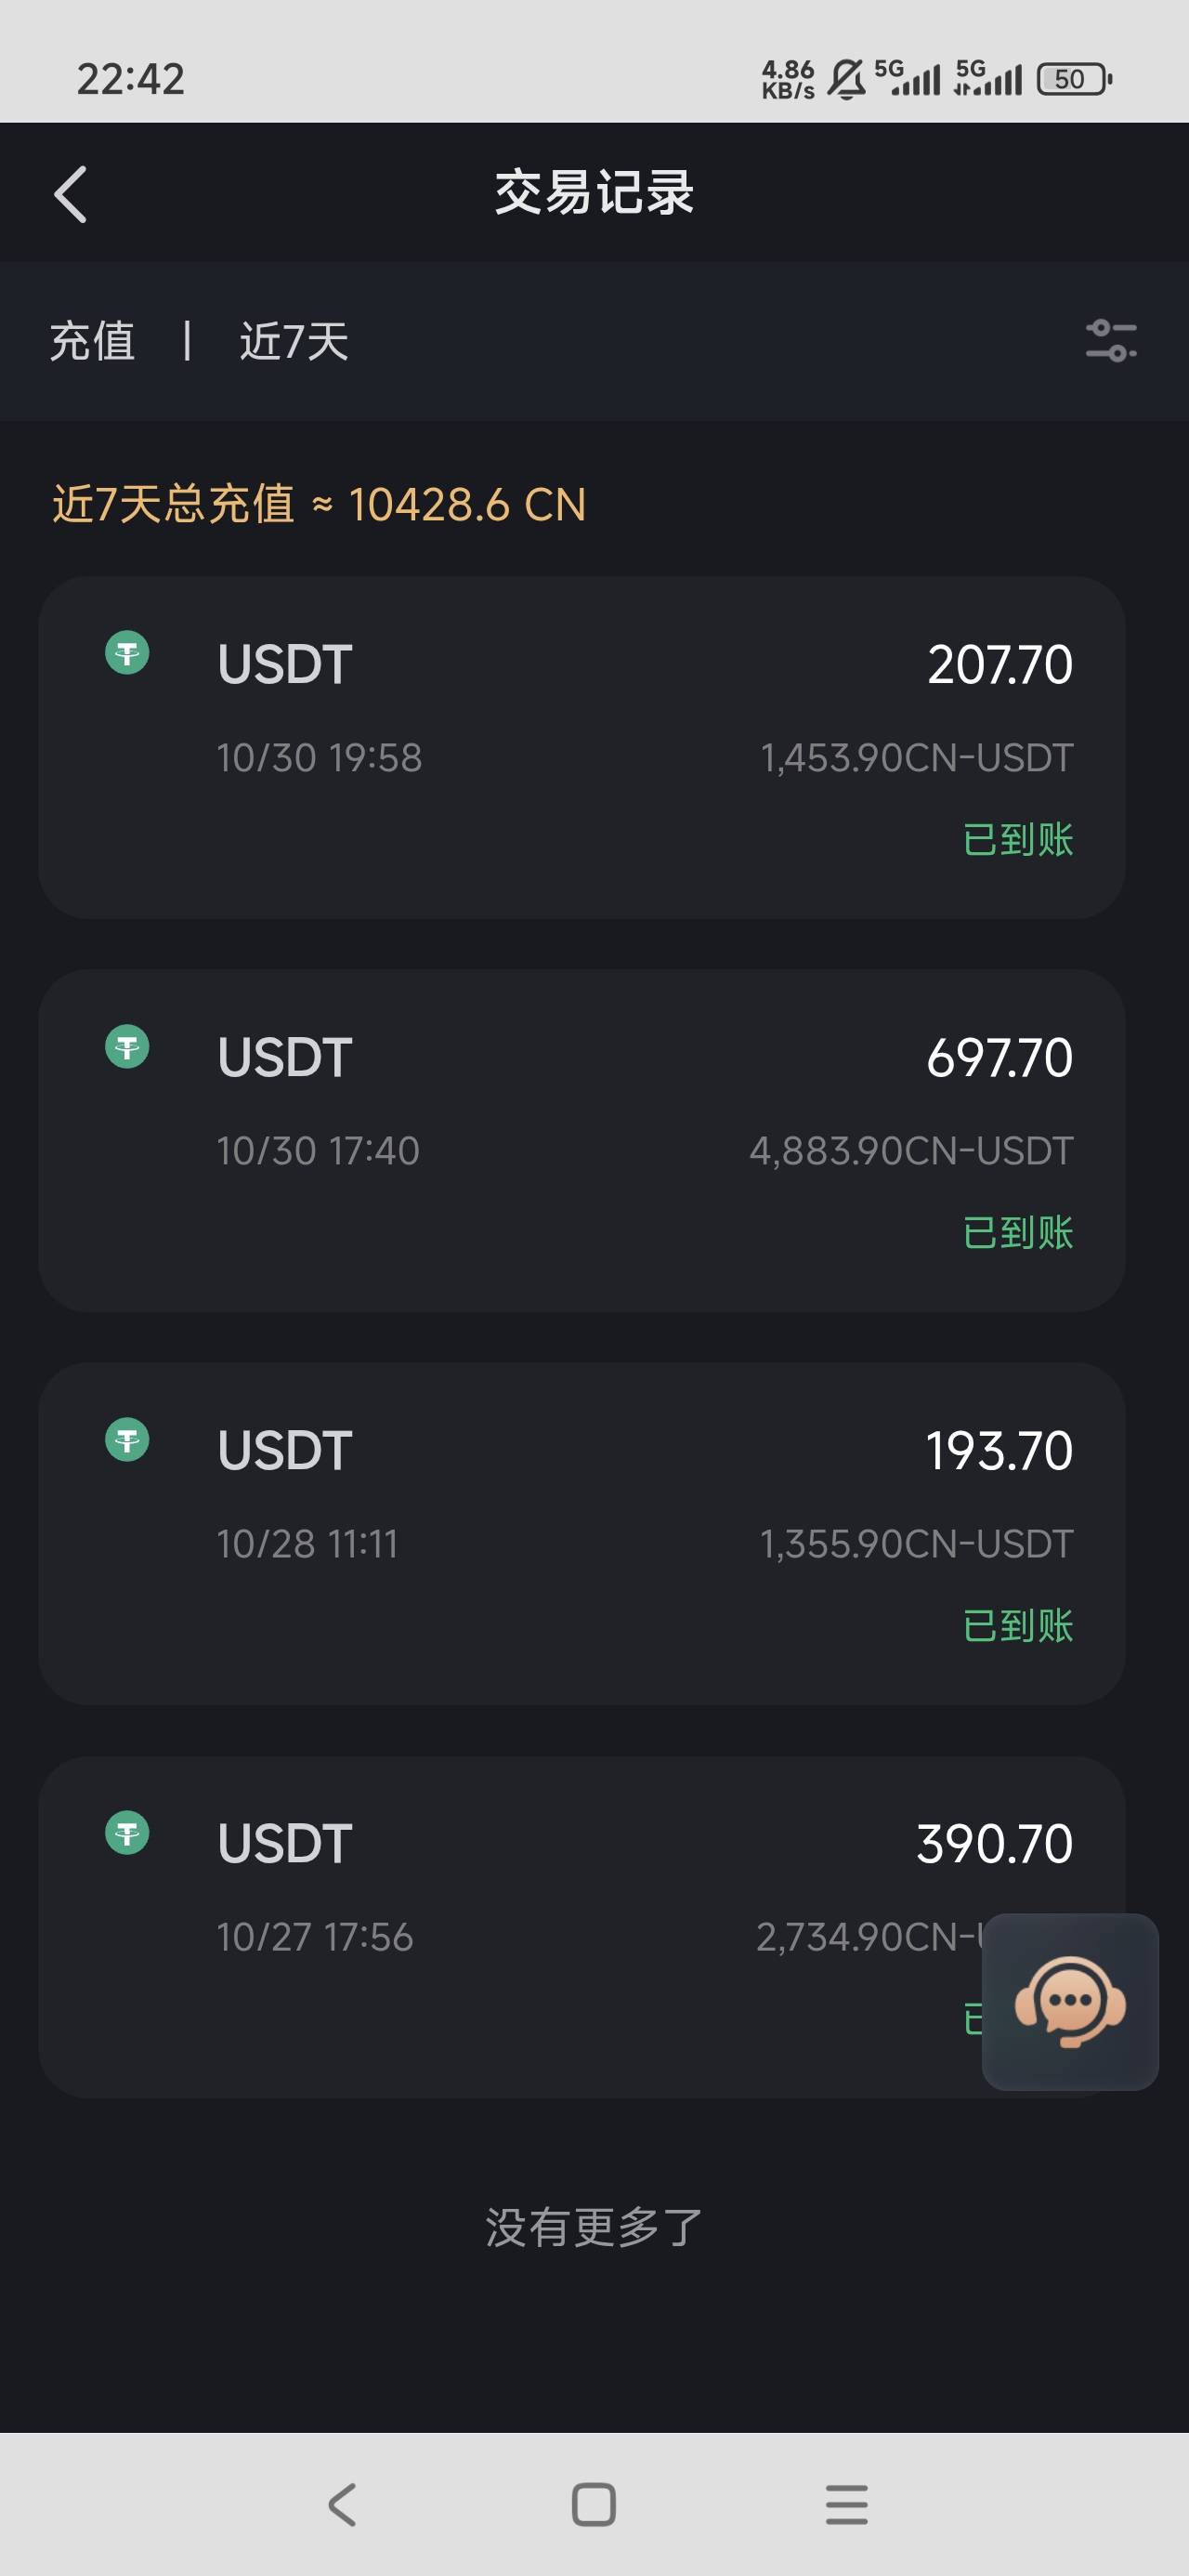Open customer support chat bubble
Viewport: 1189px width, 2576px height.
click(x=1069, y=2001)
